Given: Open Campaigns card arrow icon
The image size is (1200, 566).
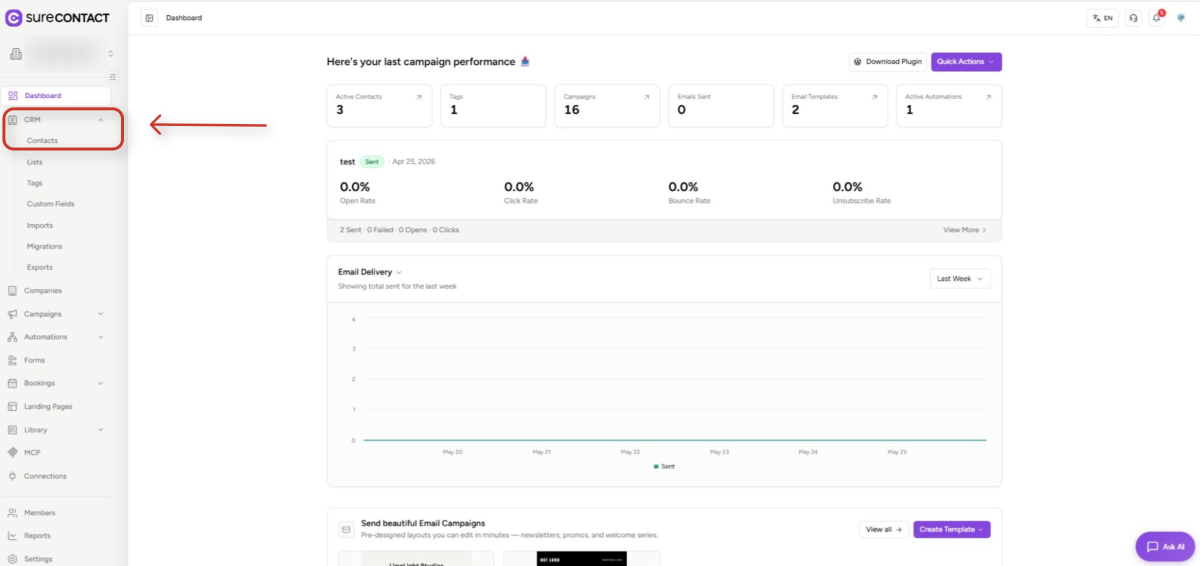Looking at the screenshot, I should pyautogui.click(x=647, y=97).
